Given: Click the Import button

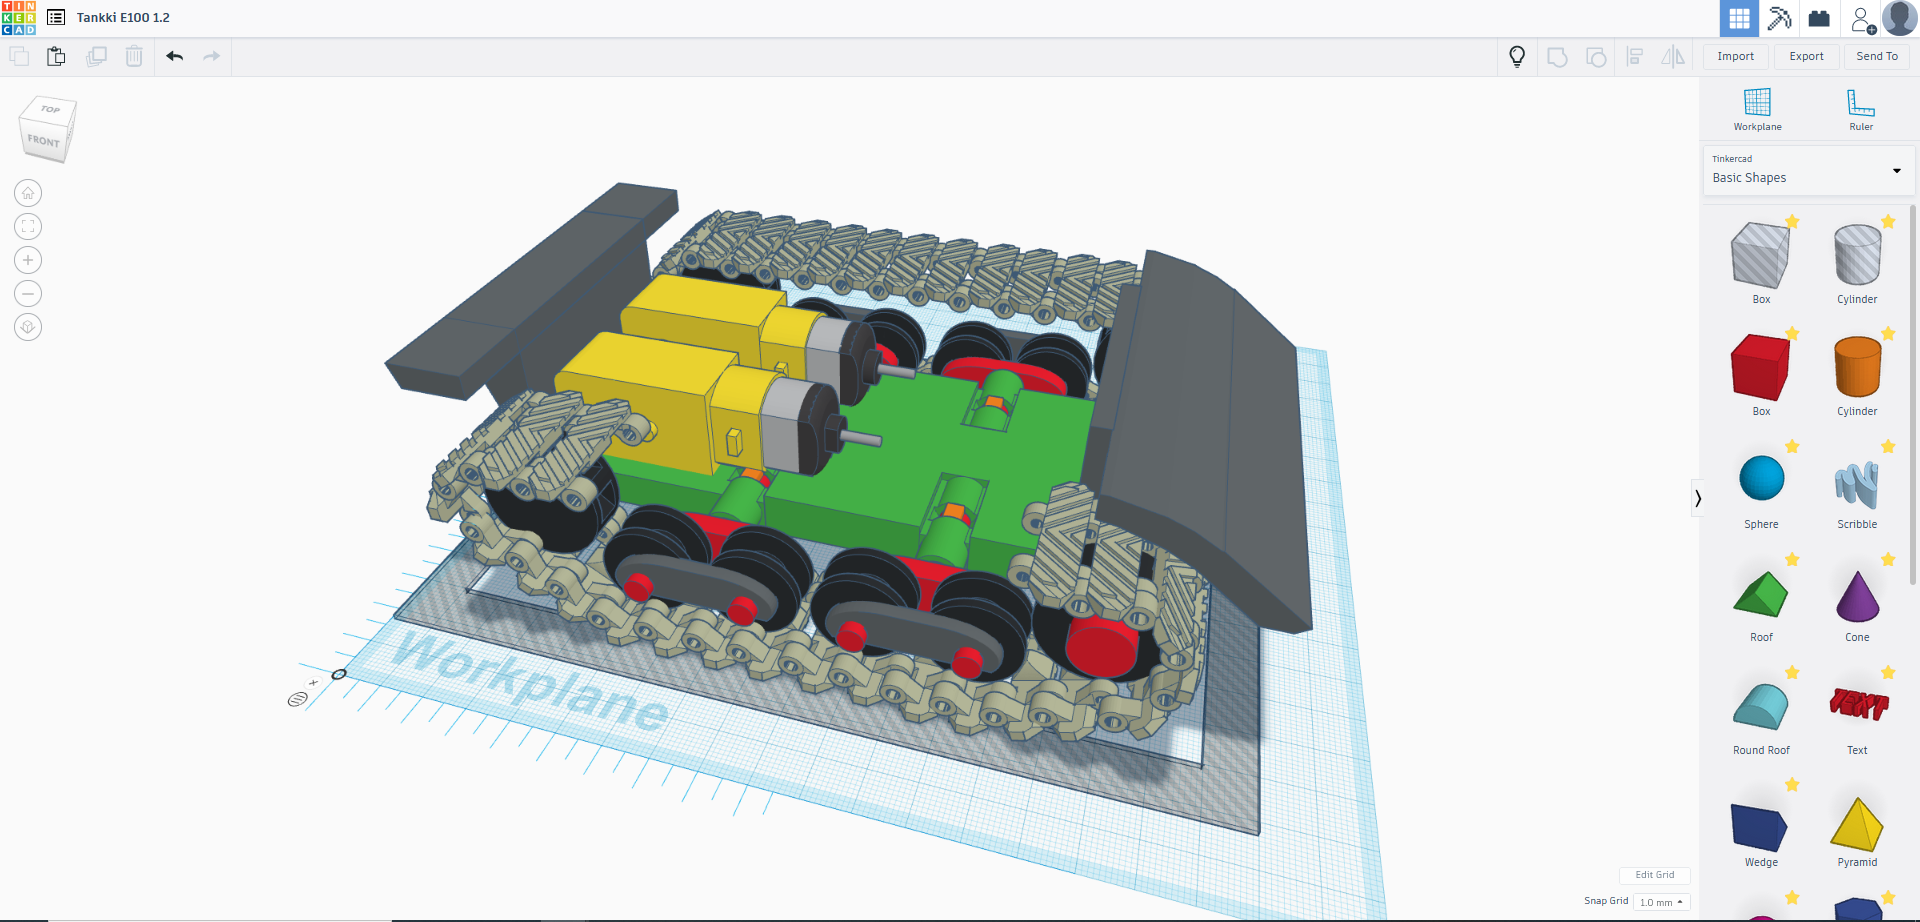Looking at the screenshot, I should click(x=1736, y=56).
